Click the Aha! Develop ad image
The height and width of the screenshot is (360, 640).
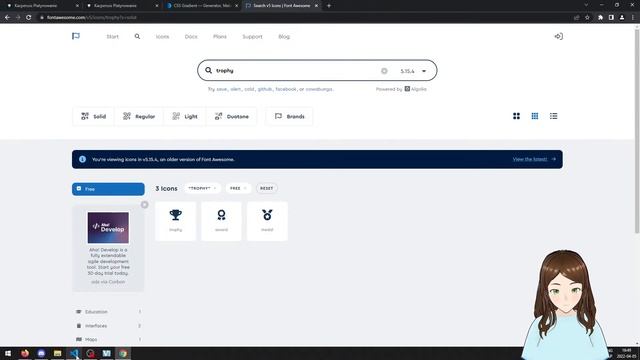tap(108, 228)
